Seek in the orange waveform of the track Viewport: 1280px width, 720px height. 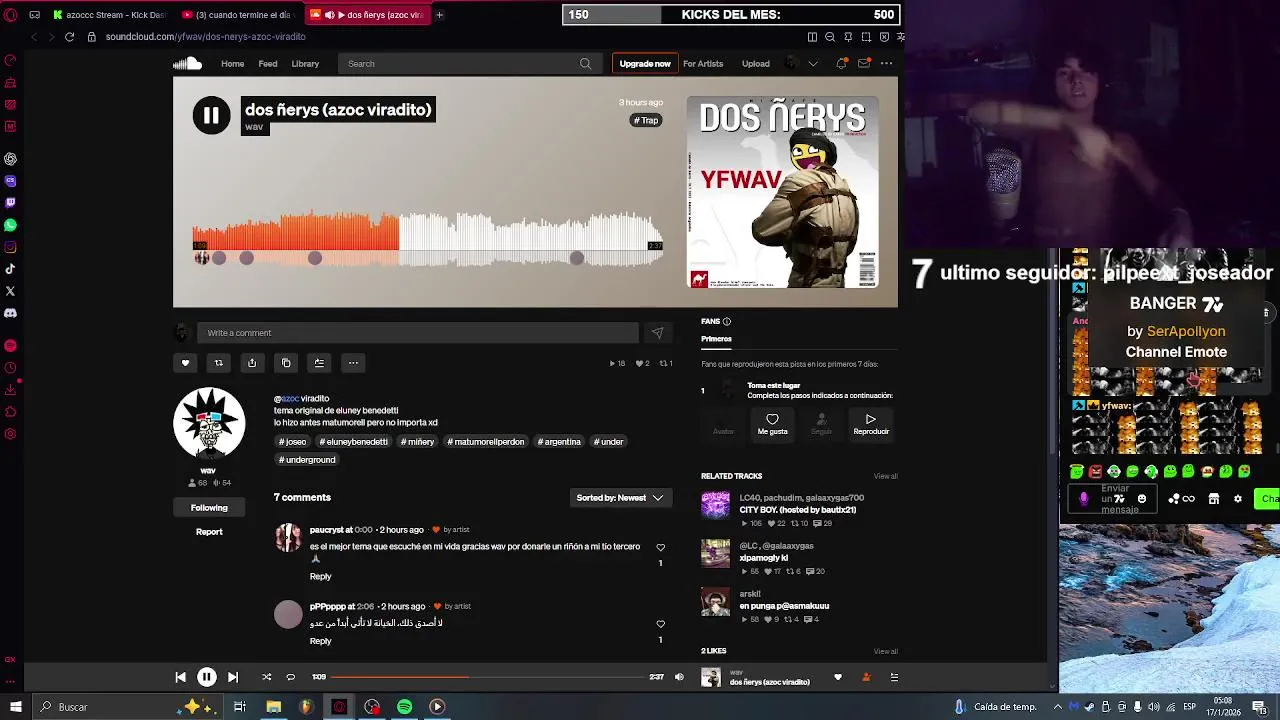tap(295, 232)
